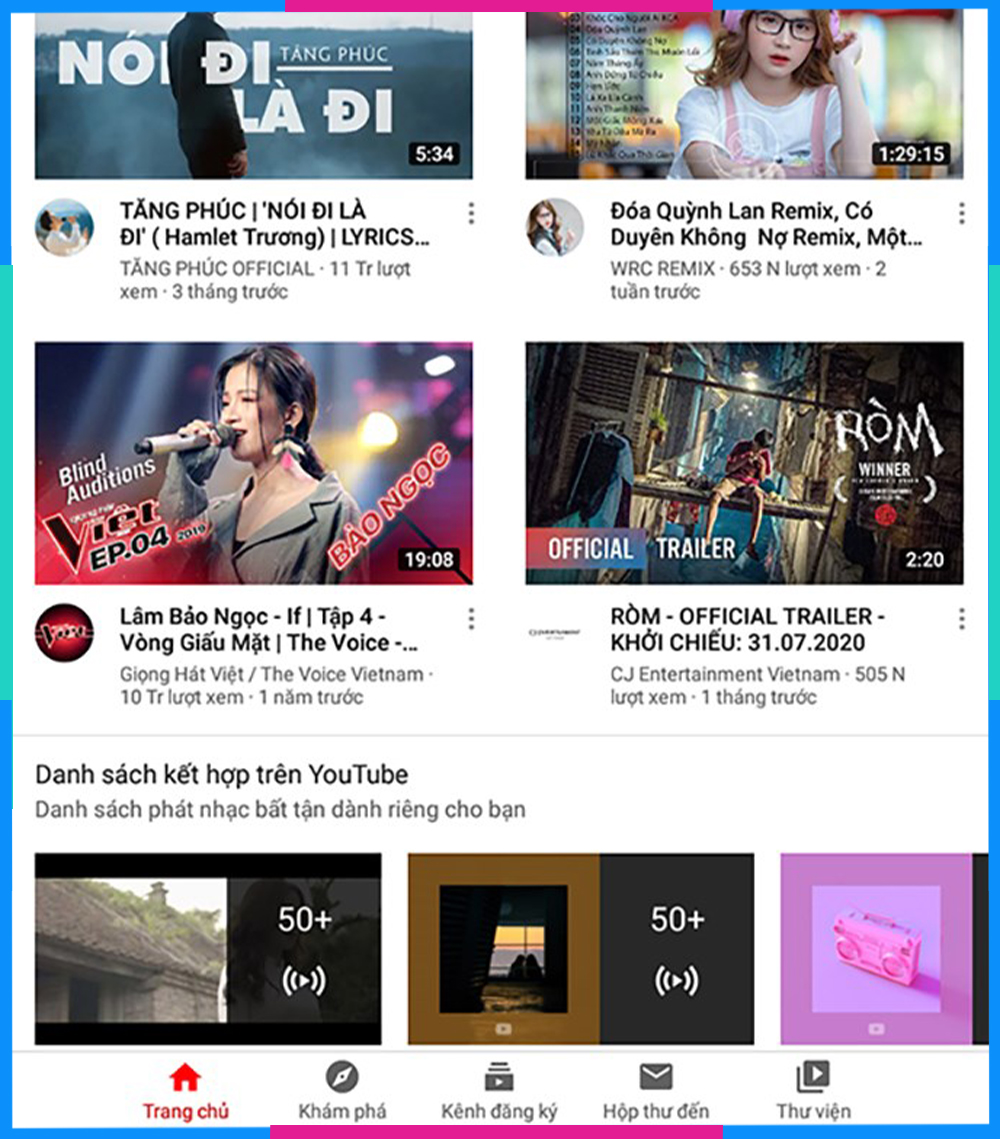Screen dimensions: 1000x1139
Task: Open the second 50+ mix with window sunset
Action: 581,949
